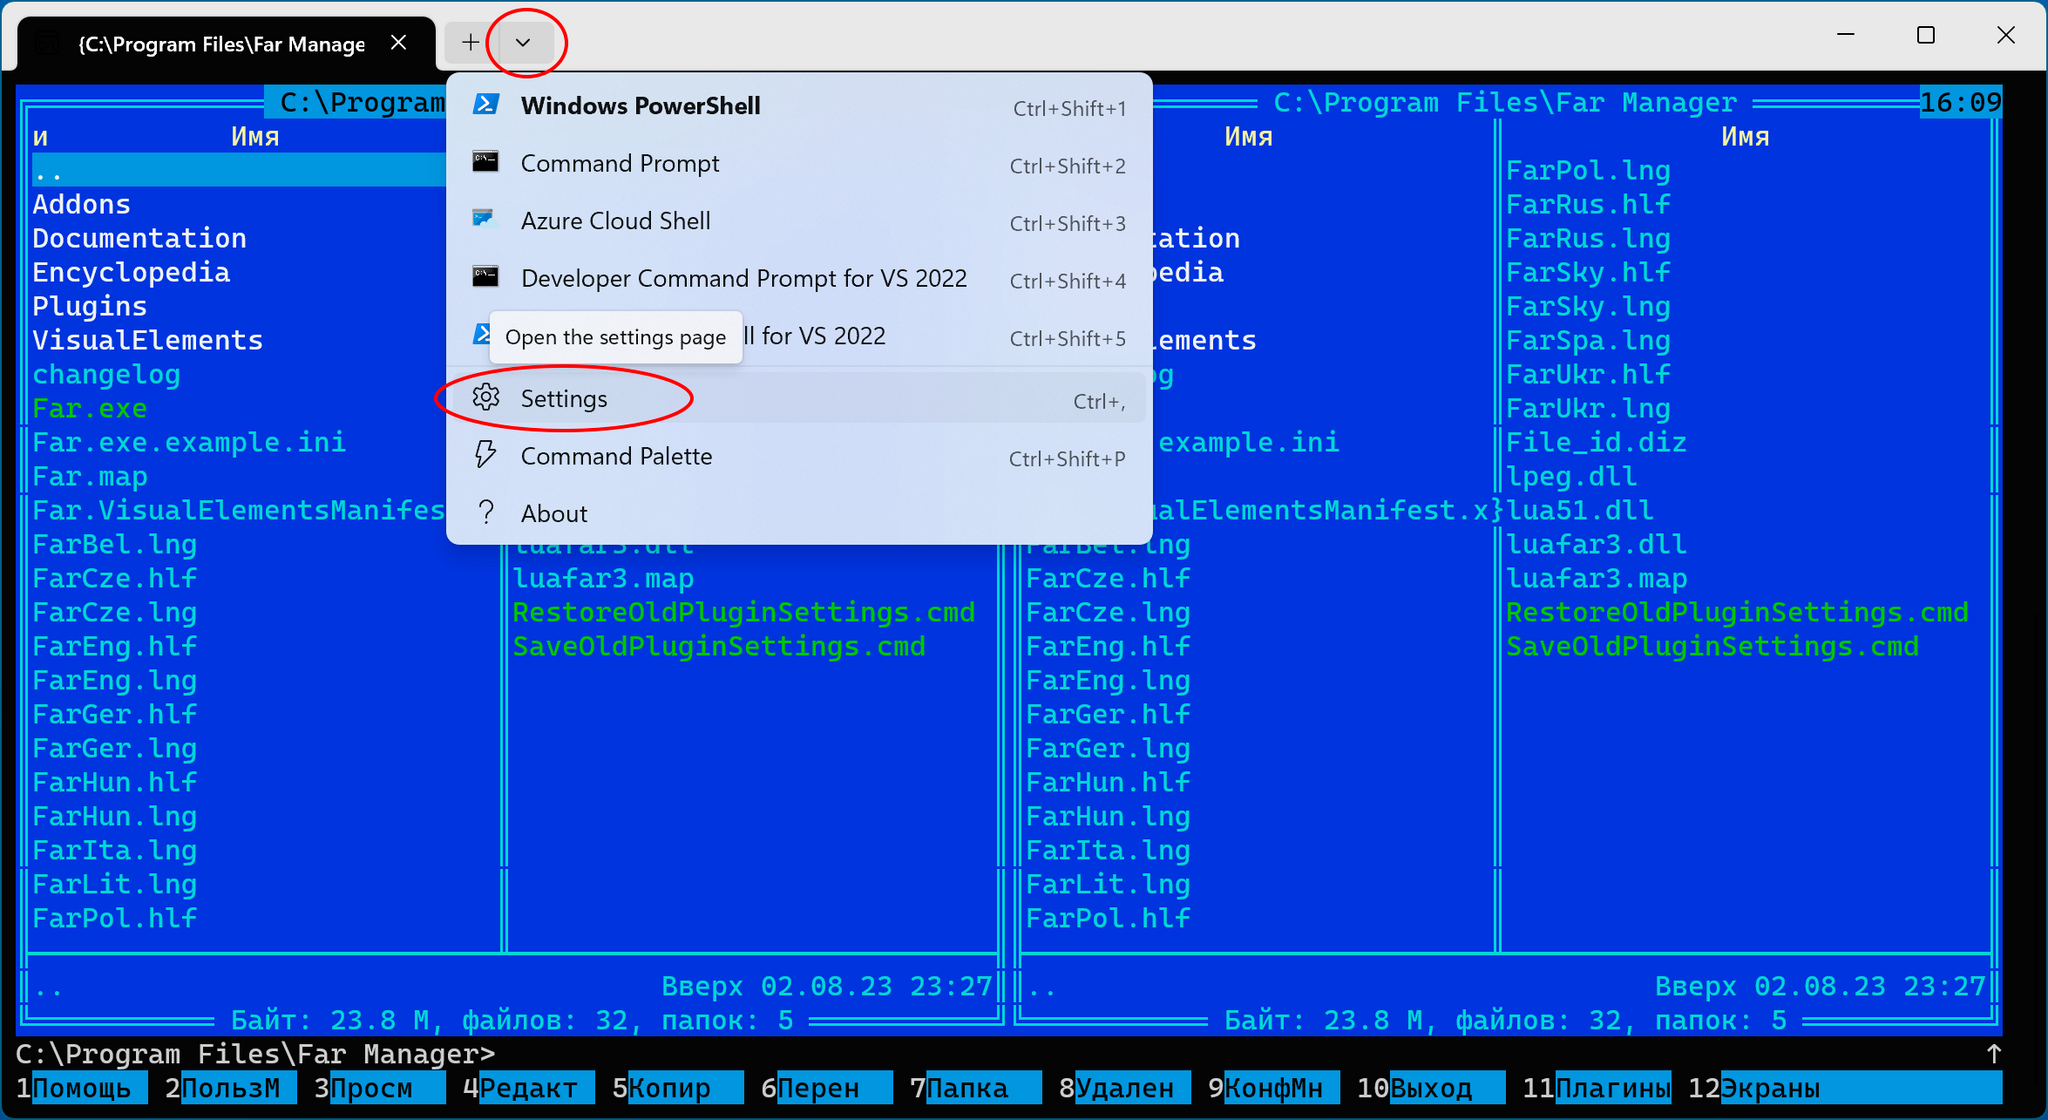Viewport: 2048px width, 1120px height.
Task: Select Plugins folder in left panel
Action: pos(90,306)
